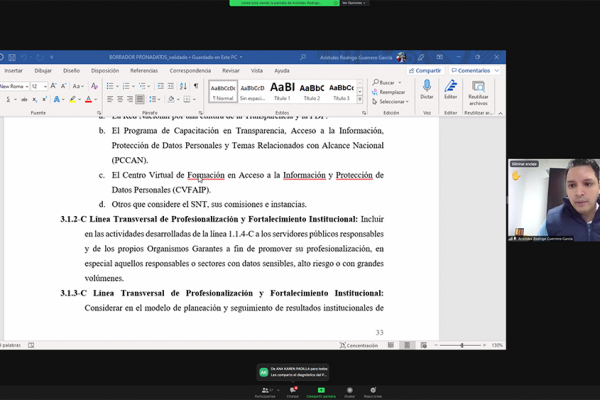
Task: Click the shading paint bucket icon
Action: (x=171, y=100)
